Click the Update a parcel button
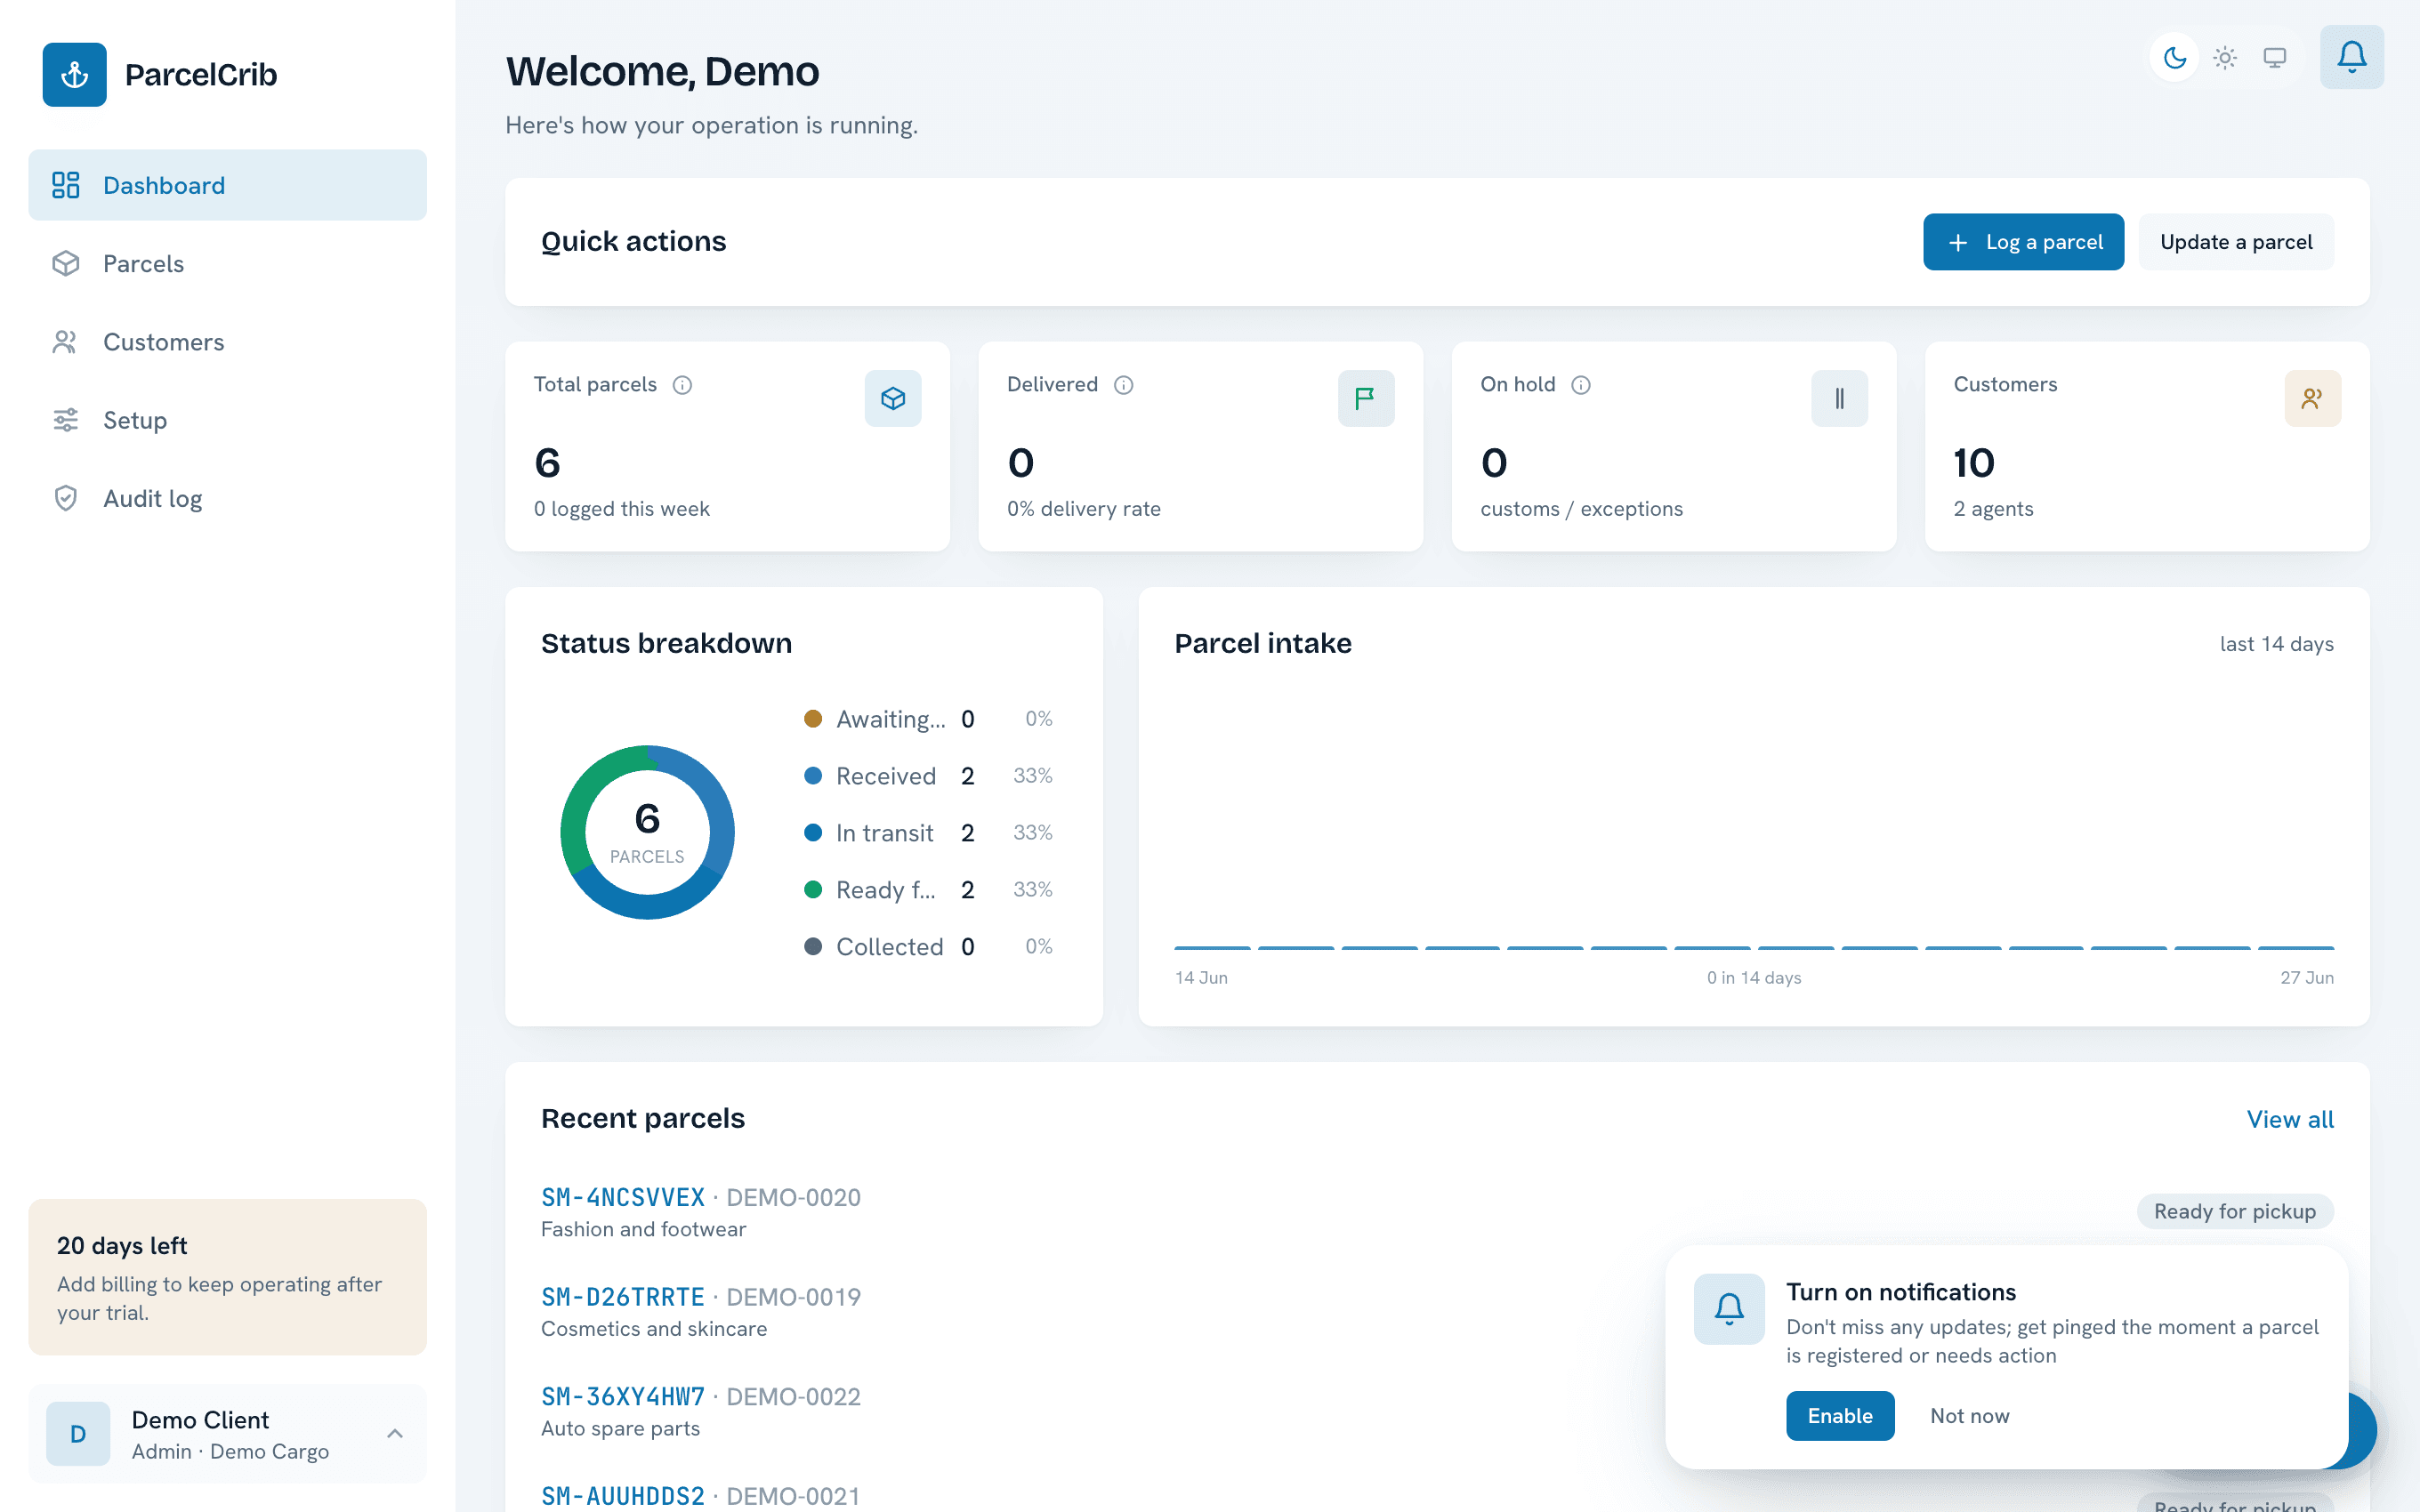This screenshot has height=1512, width=2420. pos(2236,242)
